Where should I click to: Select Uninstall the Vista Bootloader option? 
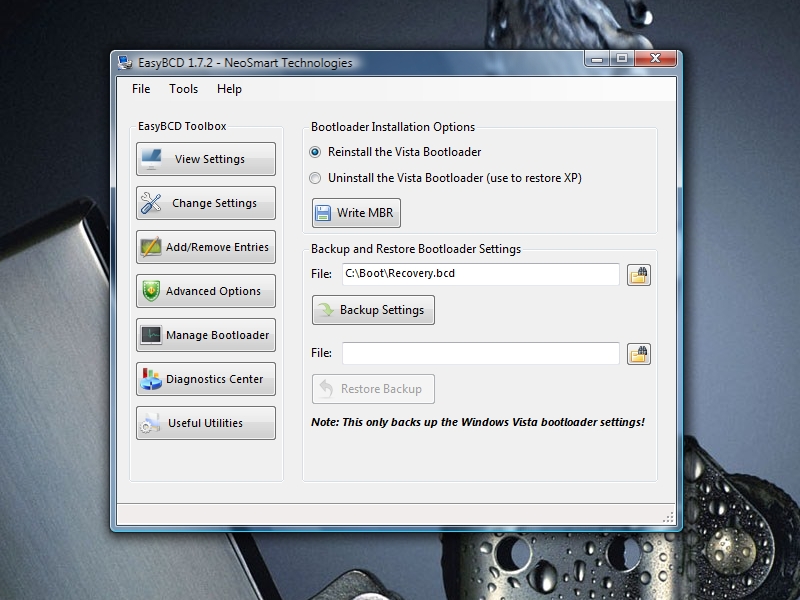tap(445, 178)
